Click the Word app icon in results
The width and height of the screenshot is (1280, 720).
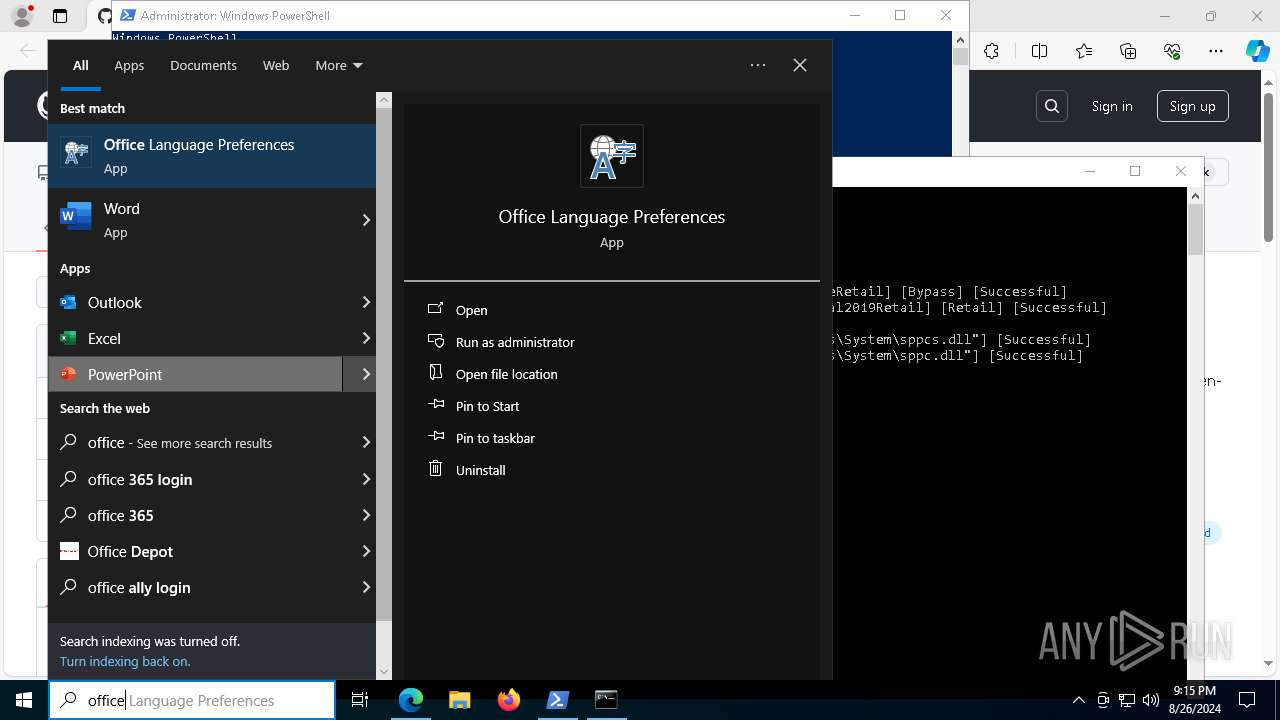tap(76, 216)
